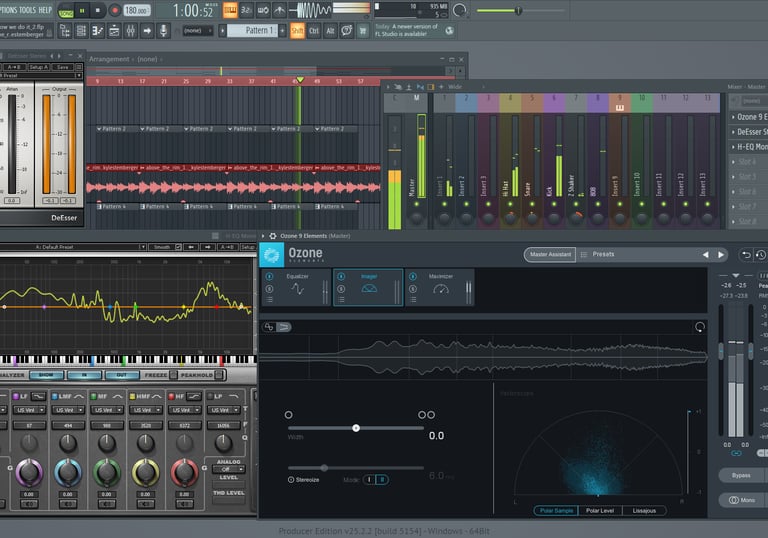This screenshot has height=538, width=768.
Task: Select the Hi Hat mixer track
Action: [510, 162]
